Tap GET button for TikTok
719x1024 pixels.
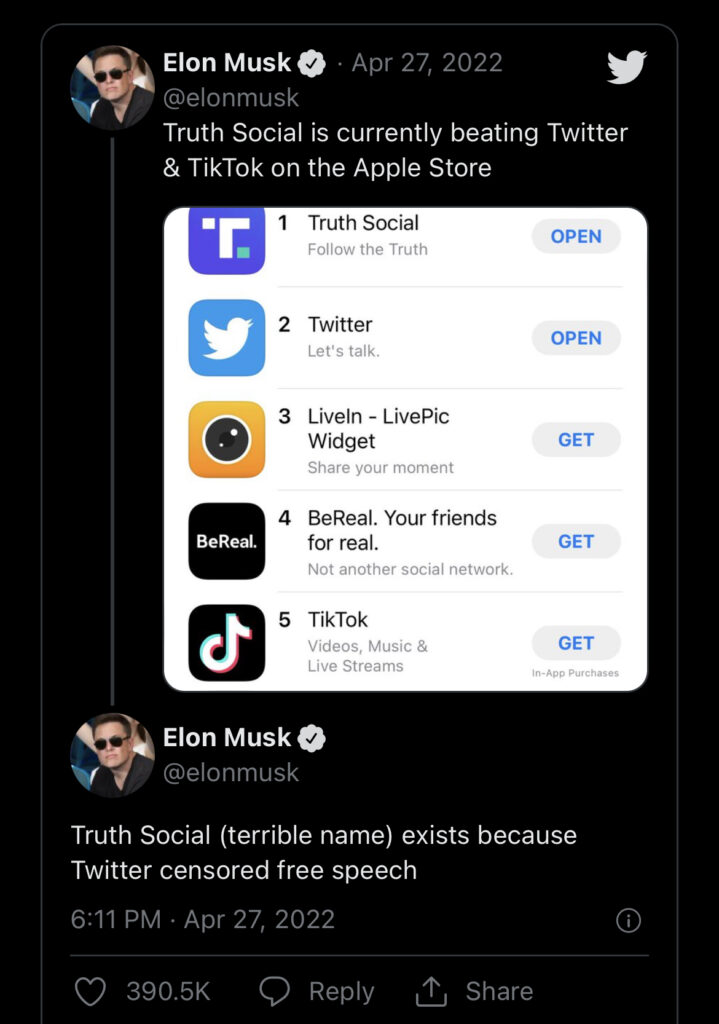tap(576, 643)
